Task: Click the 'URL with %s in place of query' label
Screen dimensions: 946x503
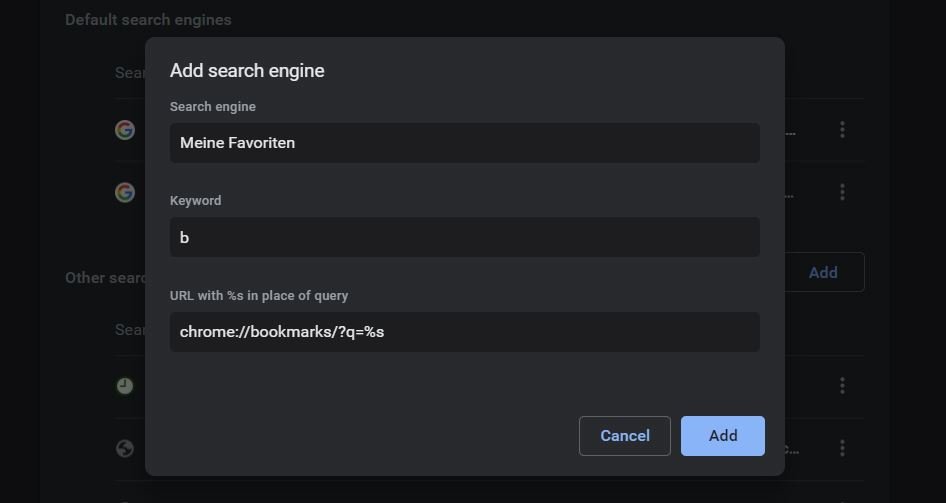Action: 259,296
